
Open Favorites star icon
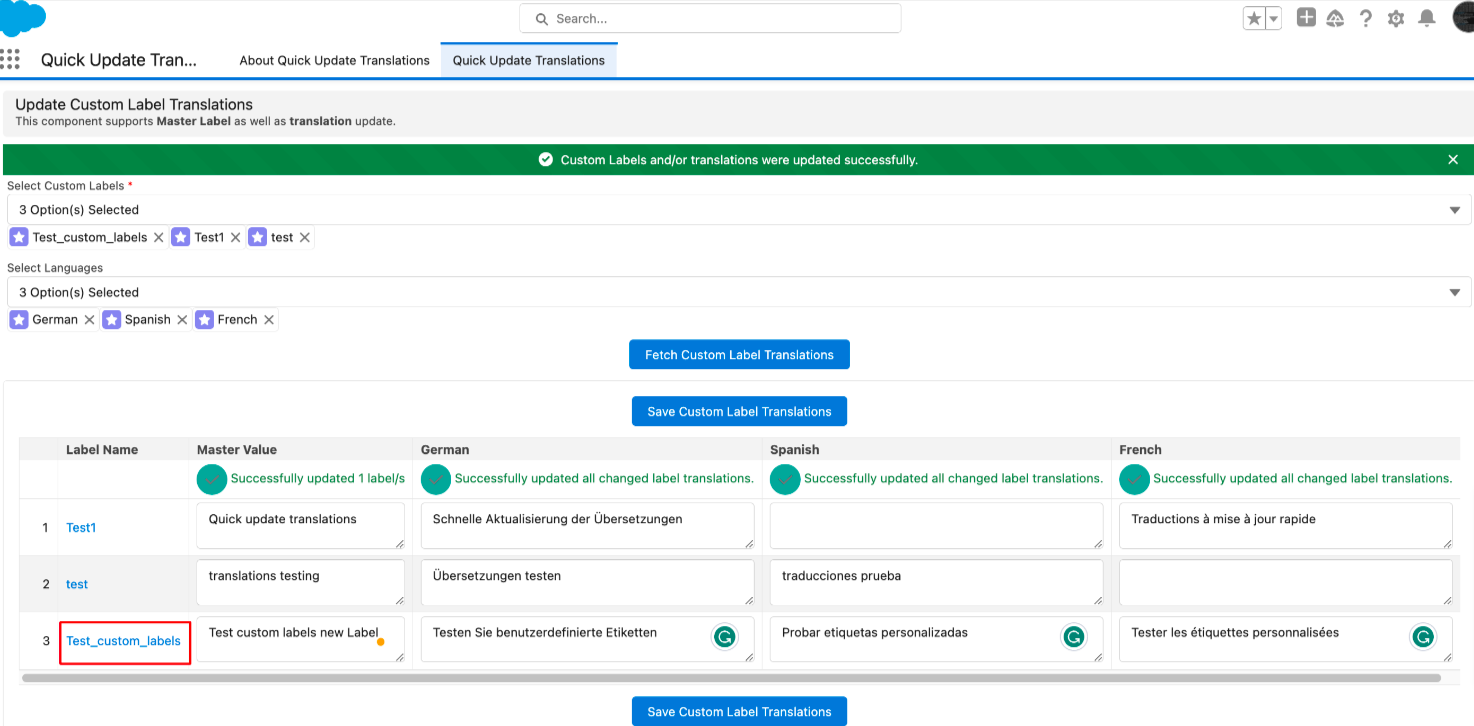(x=1254, y=18)
